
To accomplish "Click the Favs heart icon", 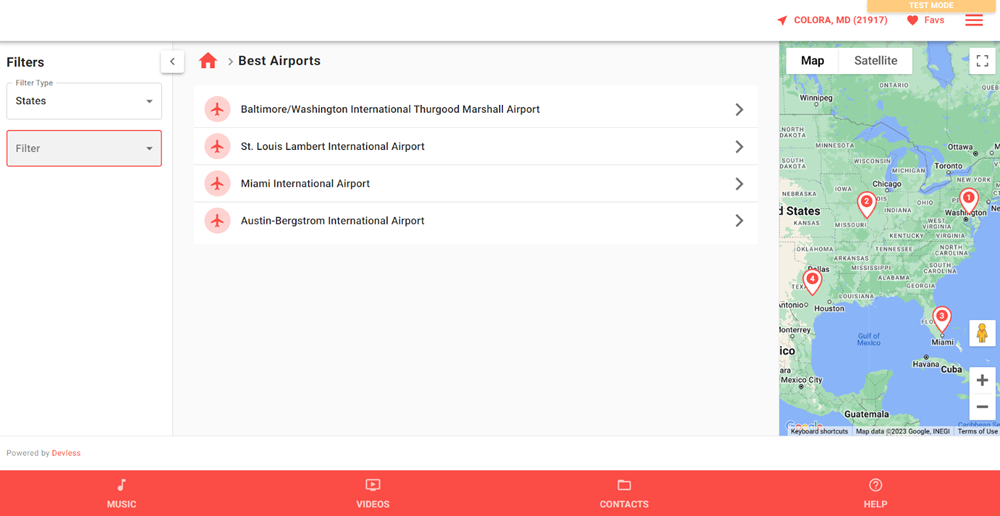I will coord(912,20).
